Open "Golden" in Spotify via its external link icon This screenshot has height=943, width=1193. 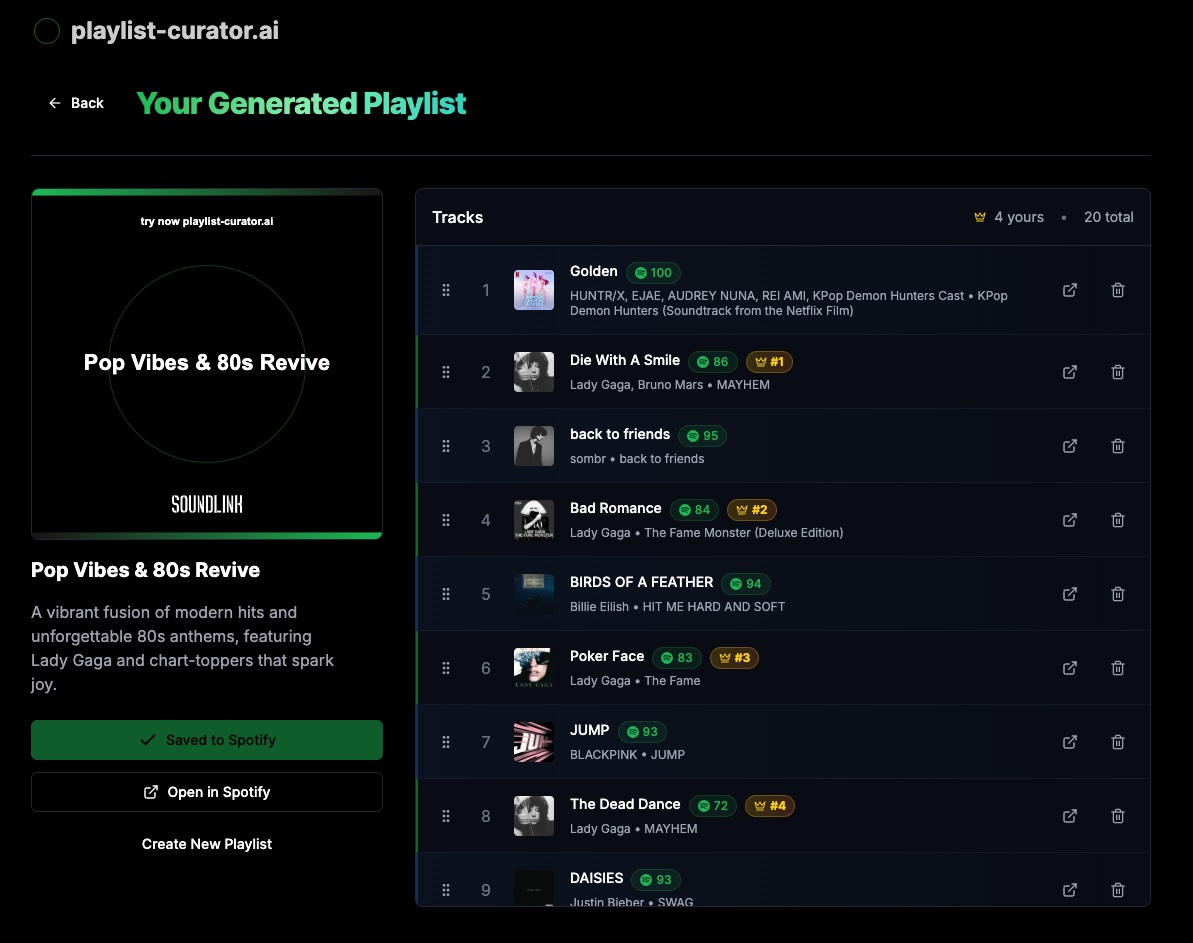(x=1069, y=290)
